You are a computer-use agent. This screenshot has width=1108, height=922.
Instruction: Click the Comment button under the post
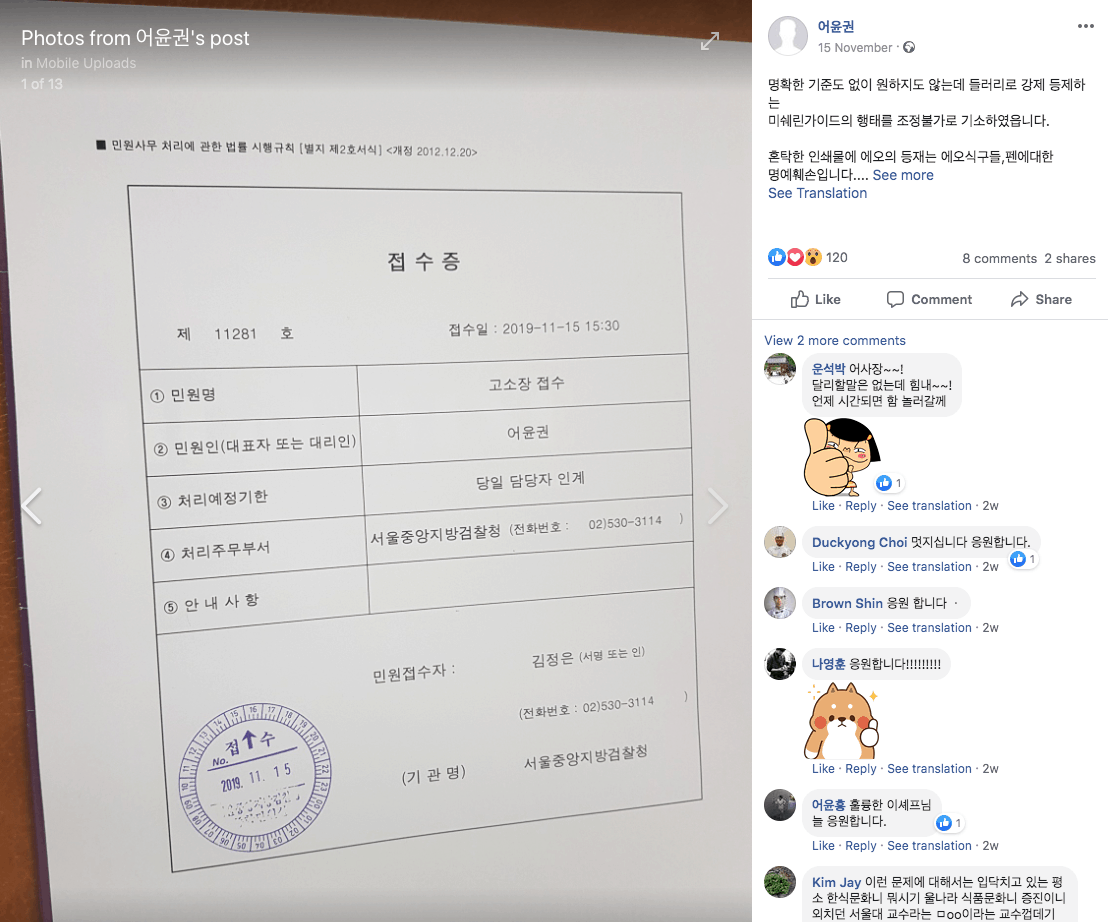tap(929, 300)
